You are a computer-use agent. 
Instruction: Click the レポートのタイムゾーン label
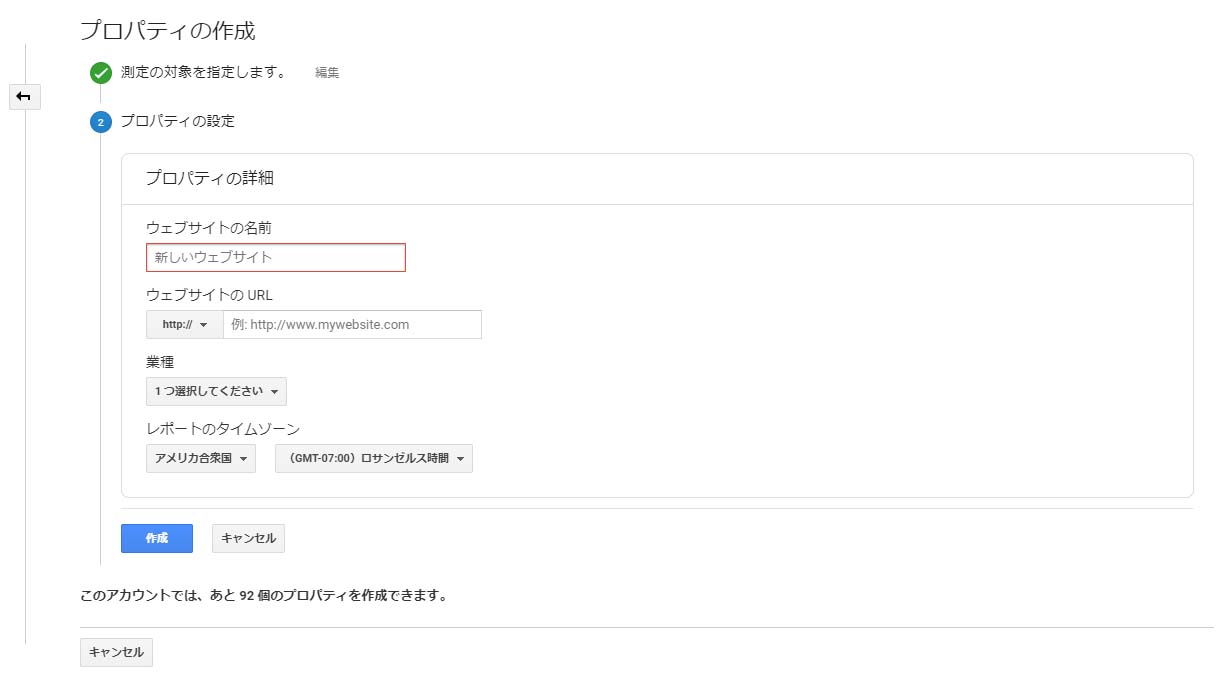[x=223, y=429]
